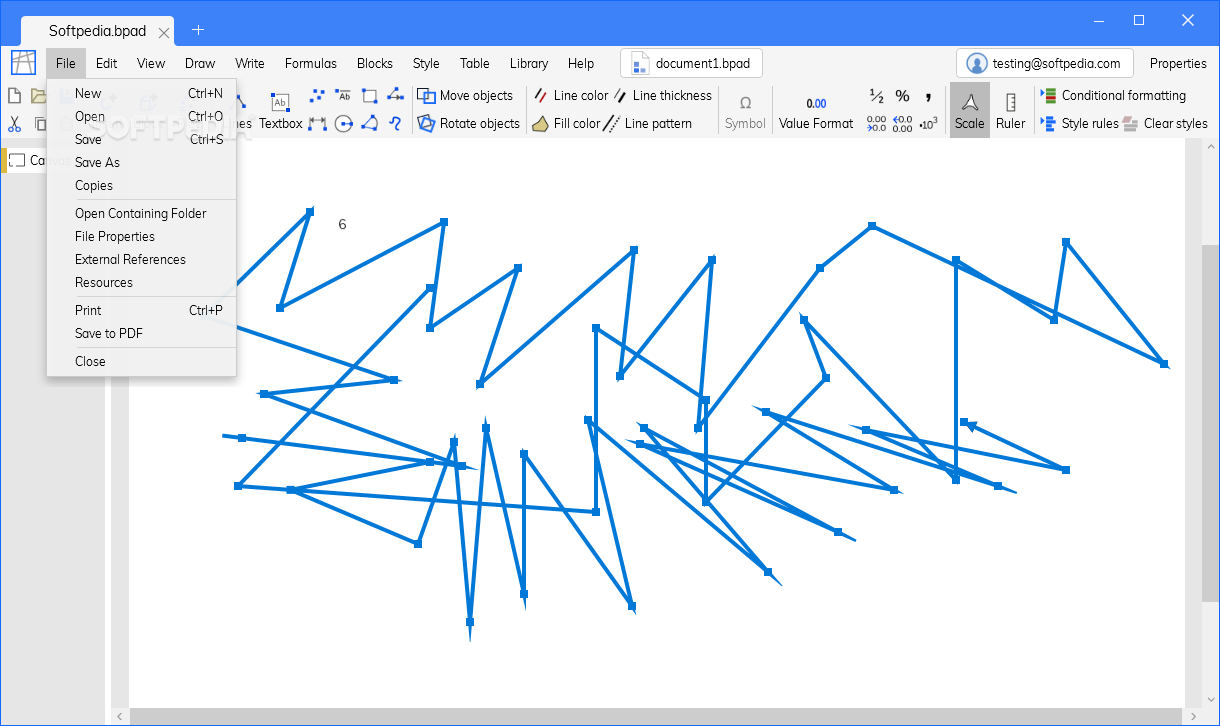Viewport: 1220px width, 726px height.
Task: Create a new file with toolbar icon
Action: pyautogui.click(x=15, y=96)
